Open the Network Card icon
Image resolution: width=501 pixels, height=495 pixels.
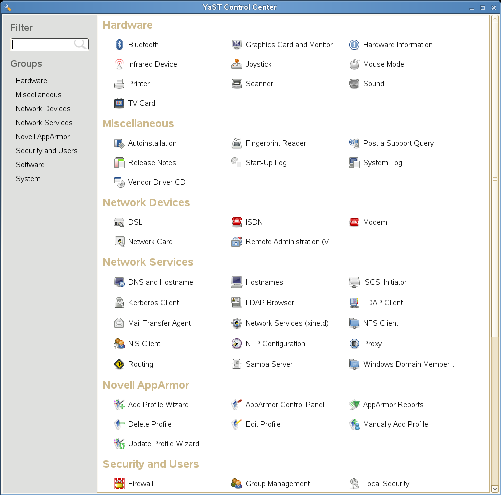coord(119,242)
